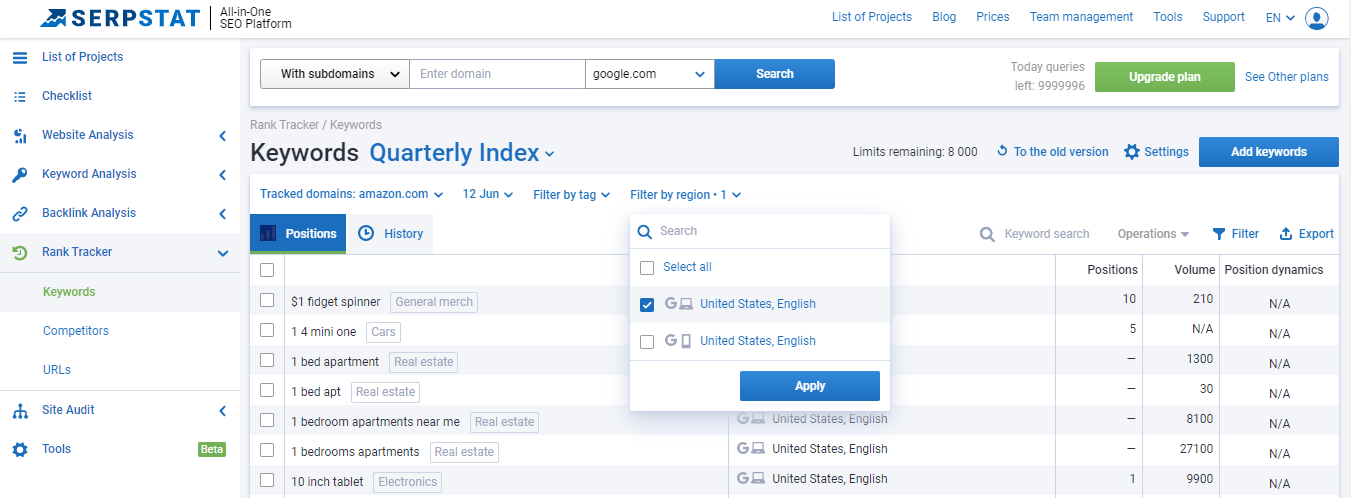Open the Operations dropdown
Image resolution: width=1351 pixels, height=498 pixels.
coord(1153,234)
